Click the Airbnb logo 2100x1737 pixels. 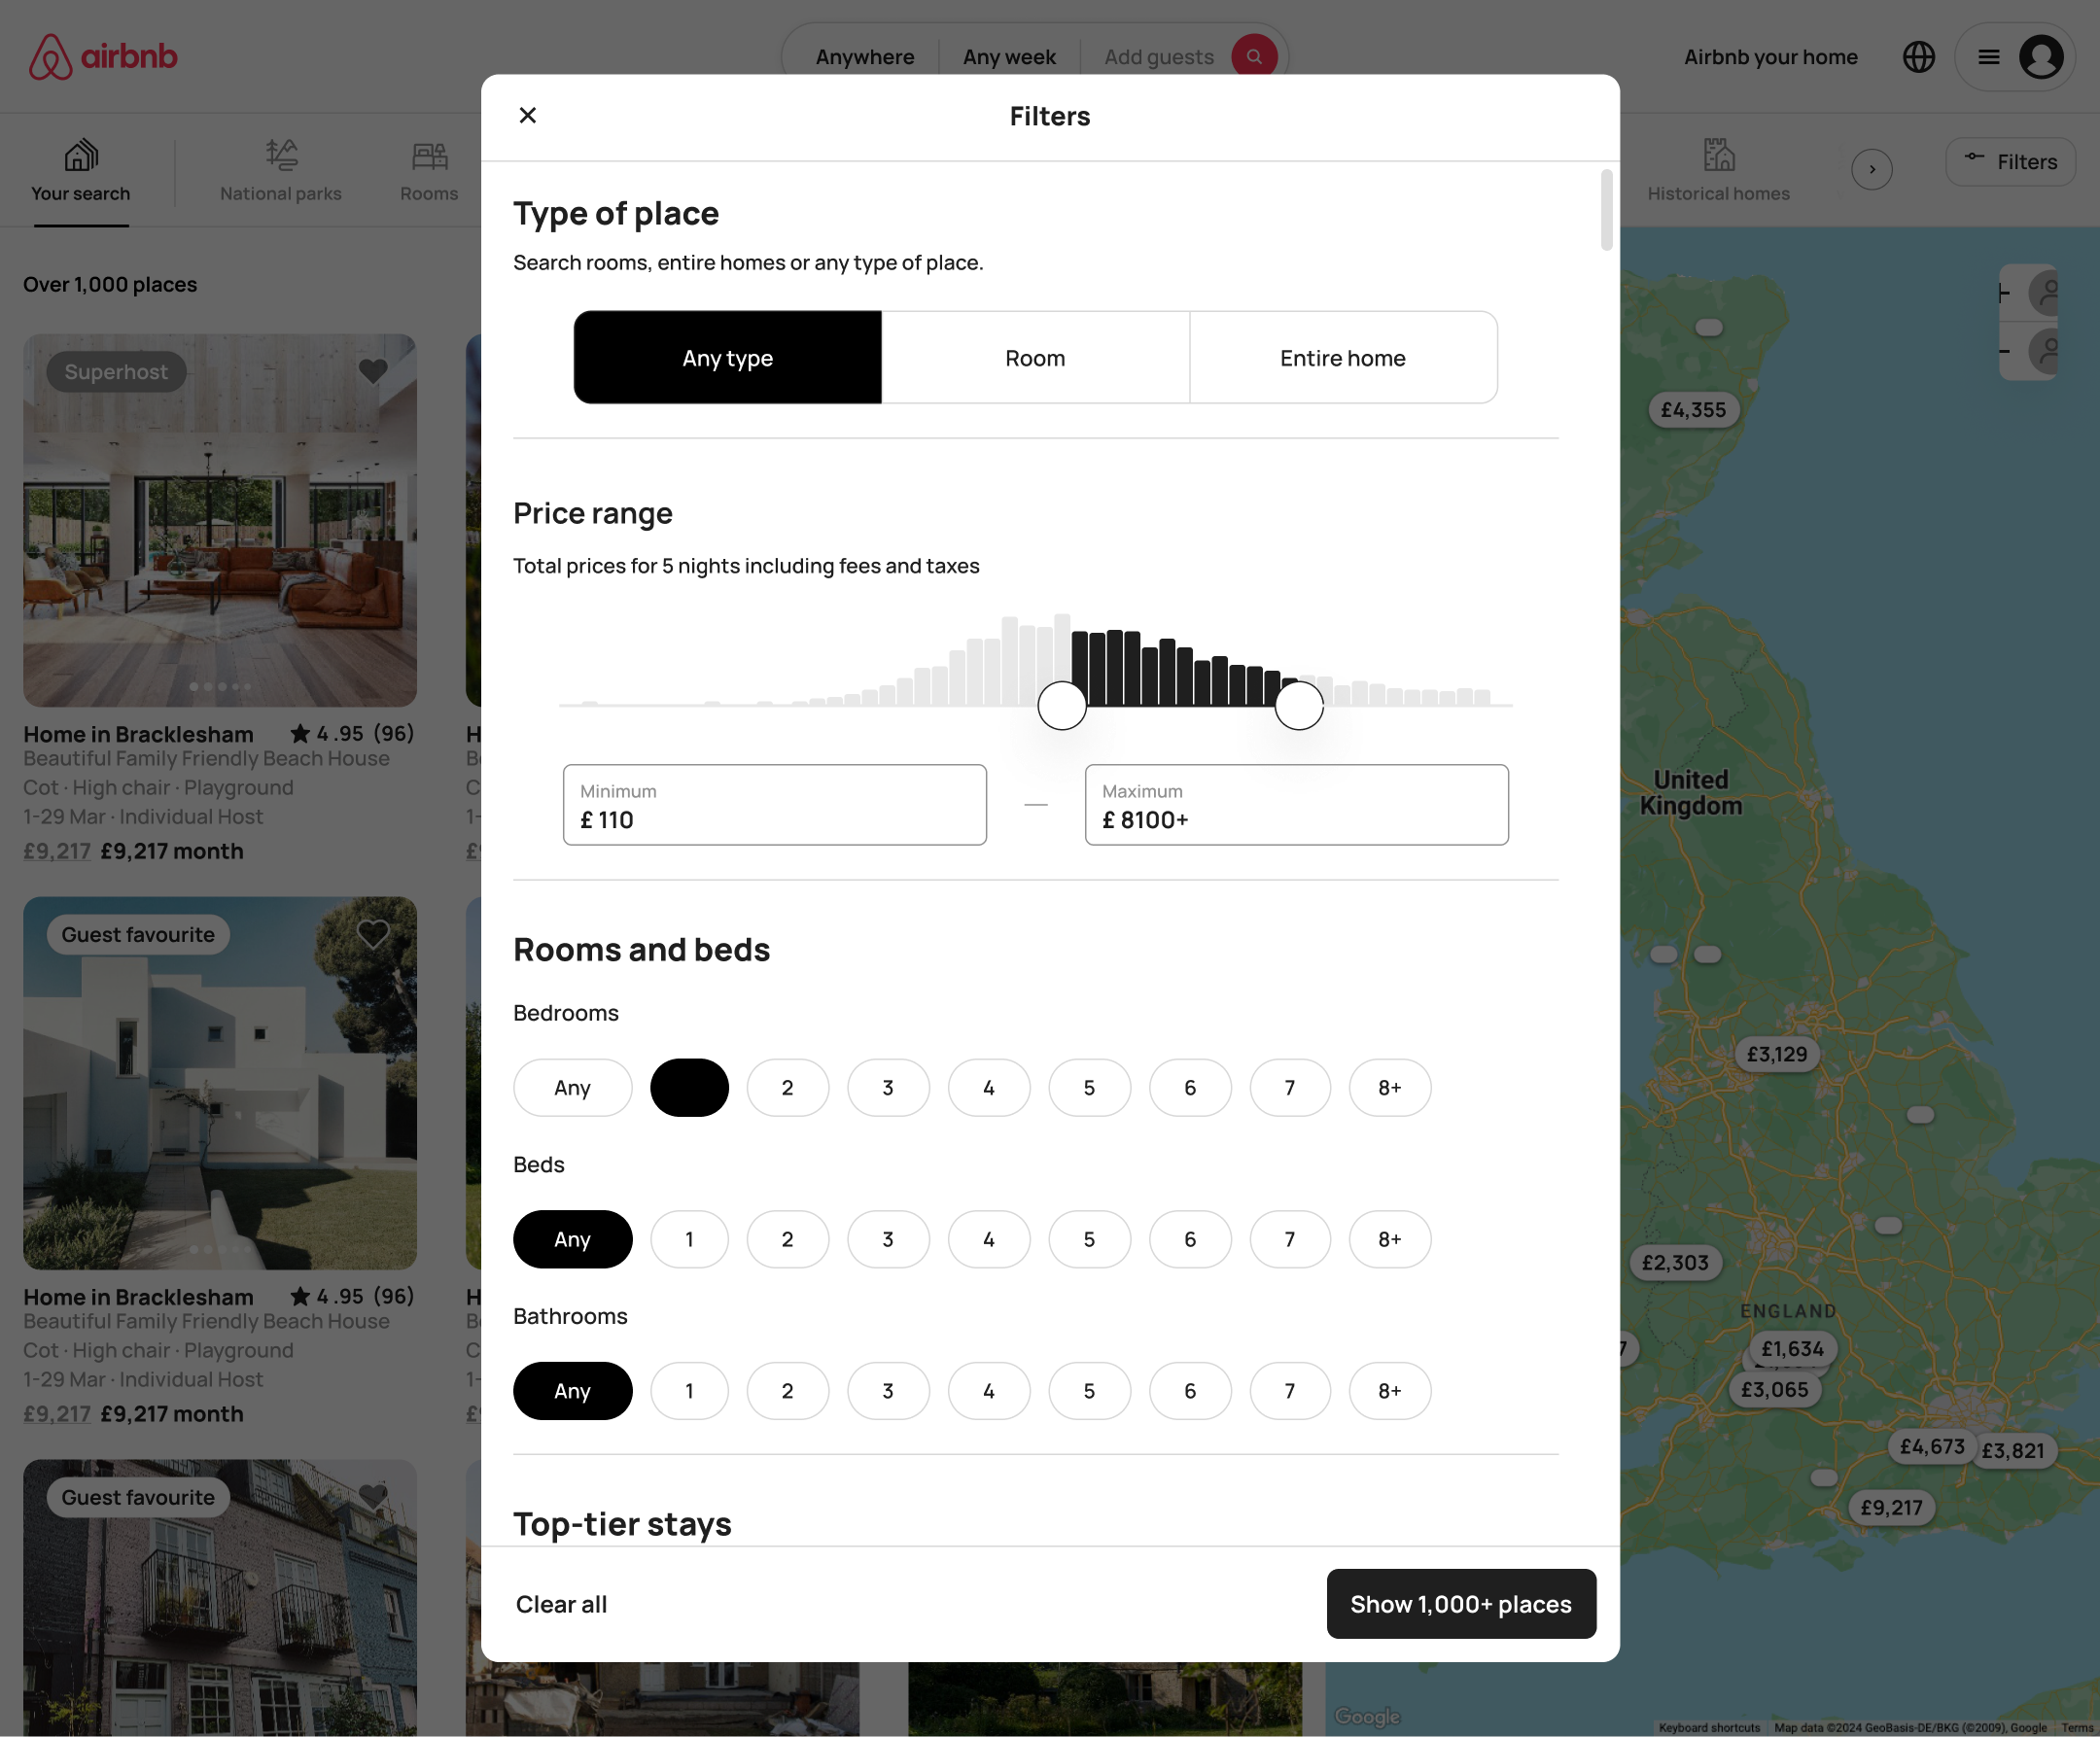pyautogui.click(x=103, y=57)
